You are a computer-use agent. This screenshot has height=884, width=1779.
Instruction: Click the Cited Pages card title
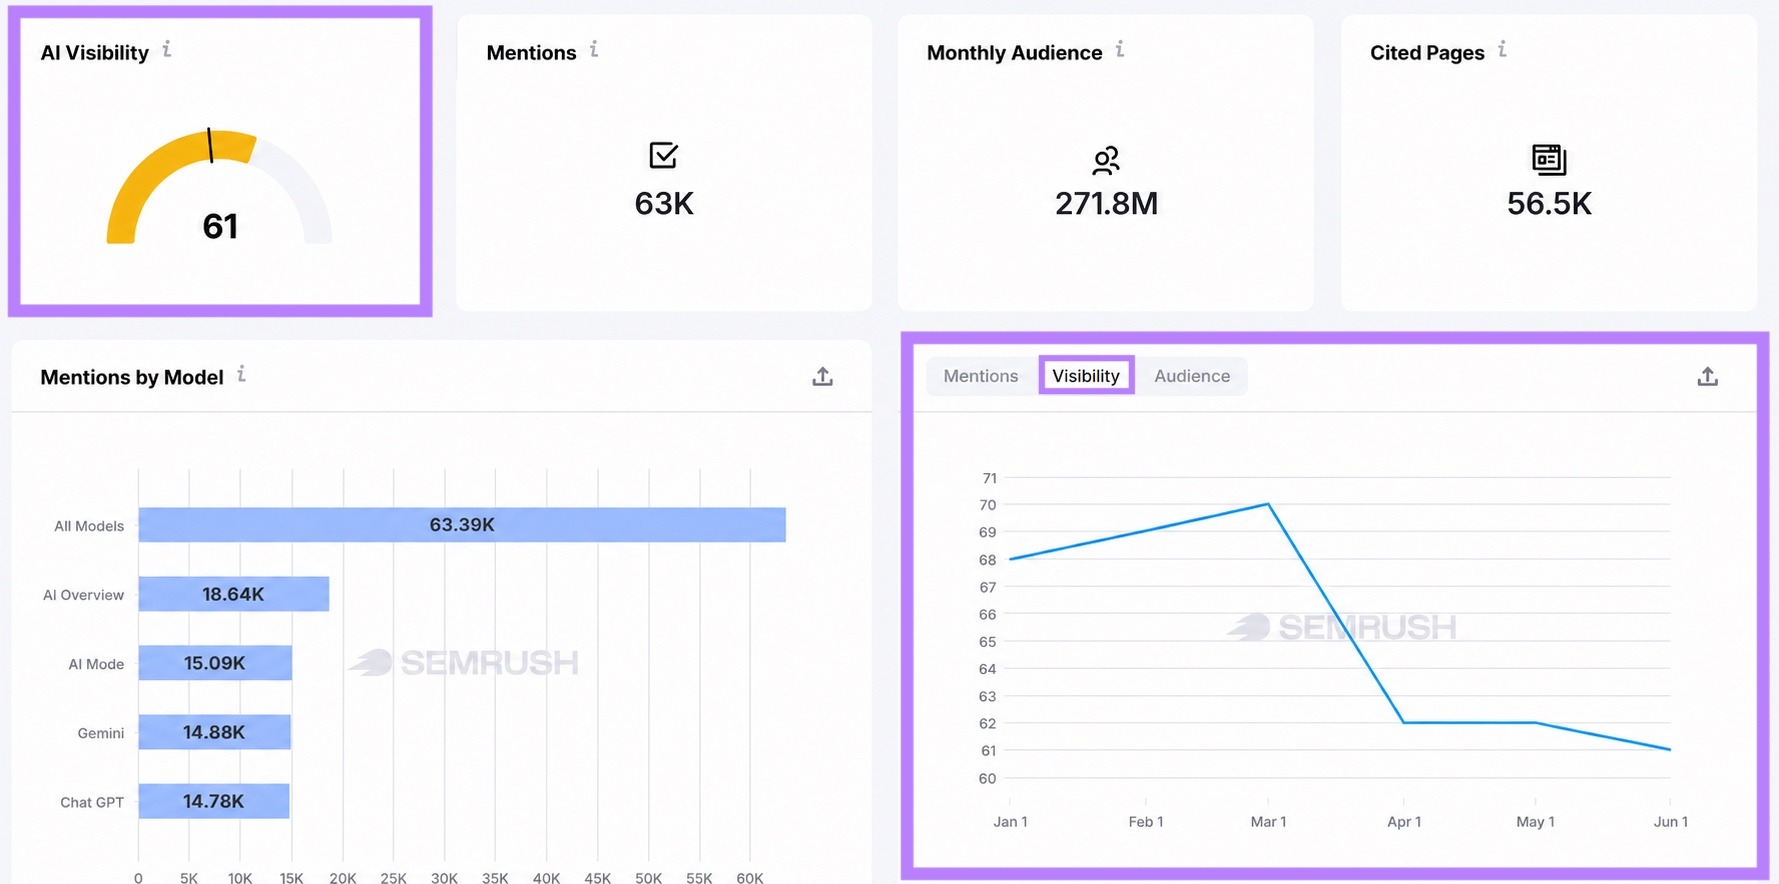(1427, 53)
